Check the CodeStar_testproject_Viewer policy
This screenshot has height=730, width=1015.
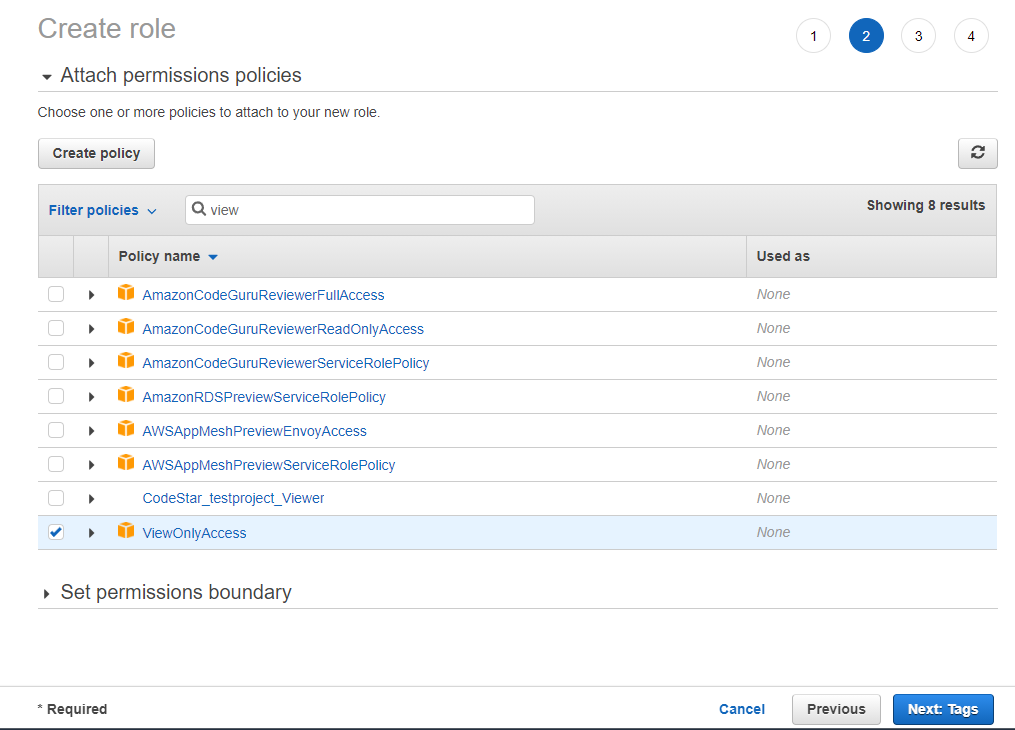(x=56, y=498)
